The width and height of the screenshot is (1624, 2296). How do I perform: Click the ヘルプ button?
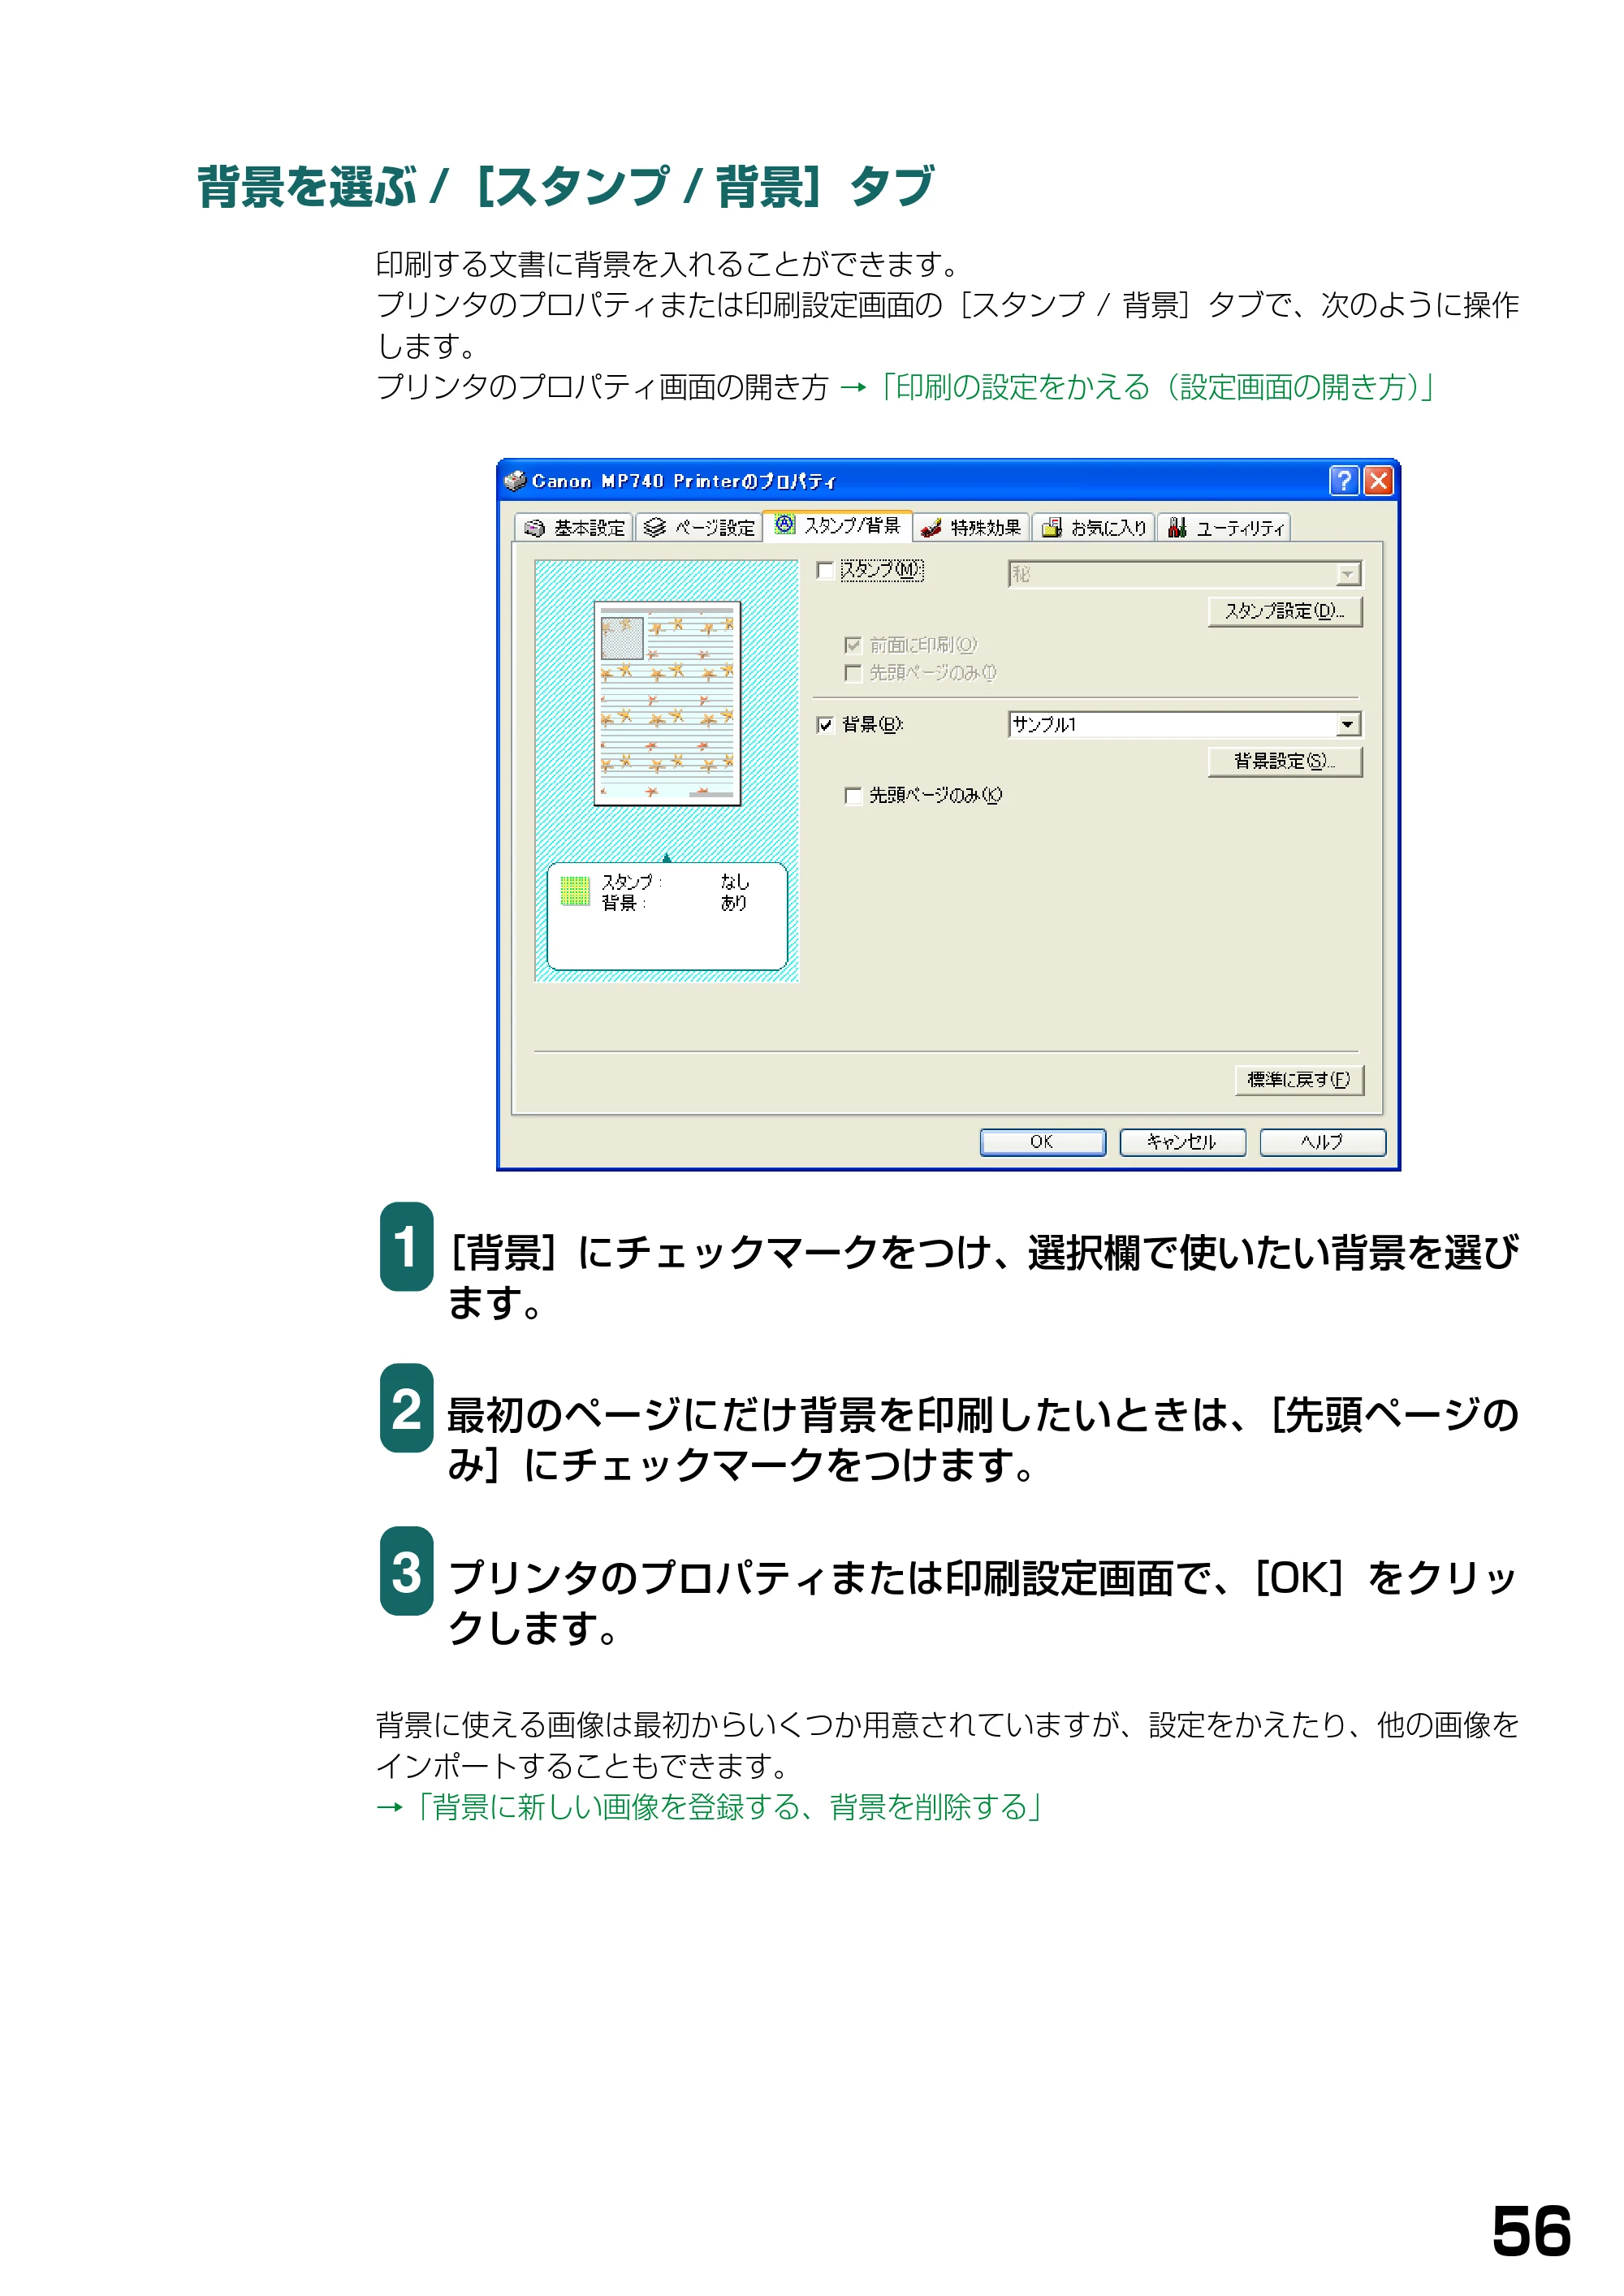tap(1322, 1142)
